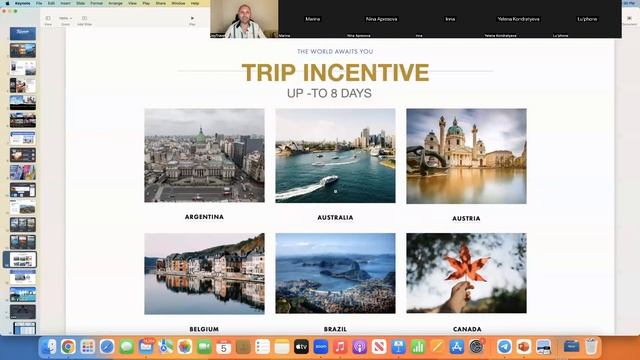Click the Add Slide toolbar button

click(84, 20)
